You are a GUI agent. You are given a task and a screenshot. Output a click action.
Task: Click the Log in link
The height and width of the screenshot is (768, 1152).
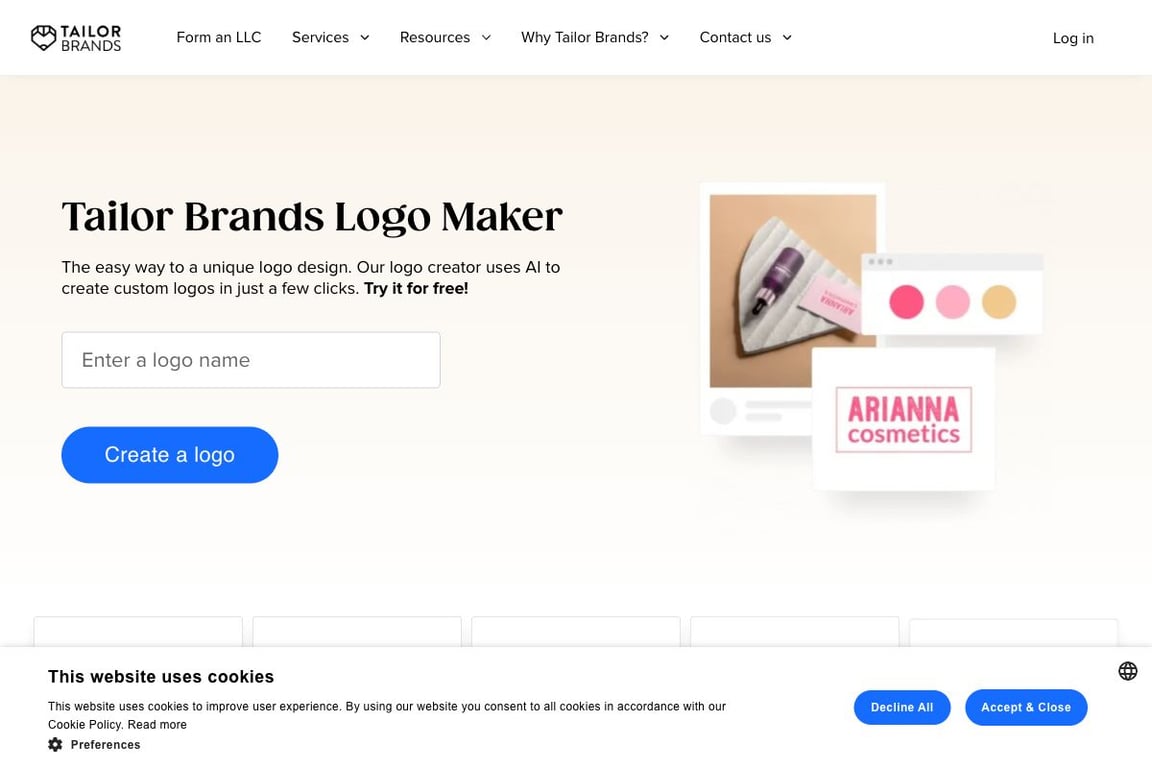pyautogui.click(x=1073, y=38)
